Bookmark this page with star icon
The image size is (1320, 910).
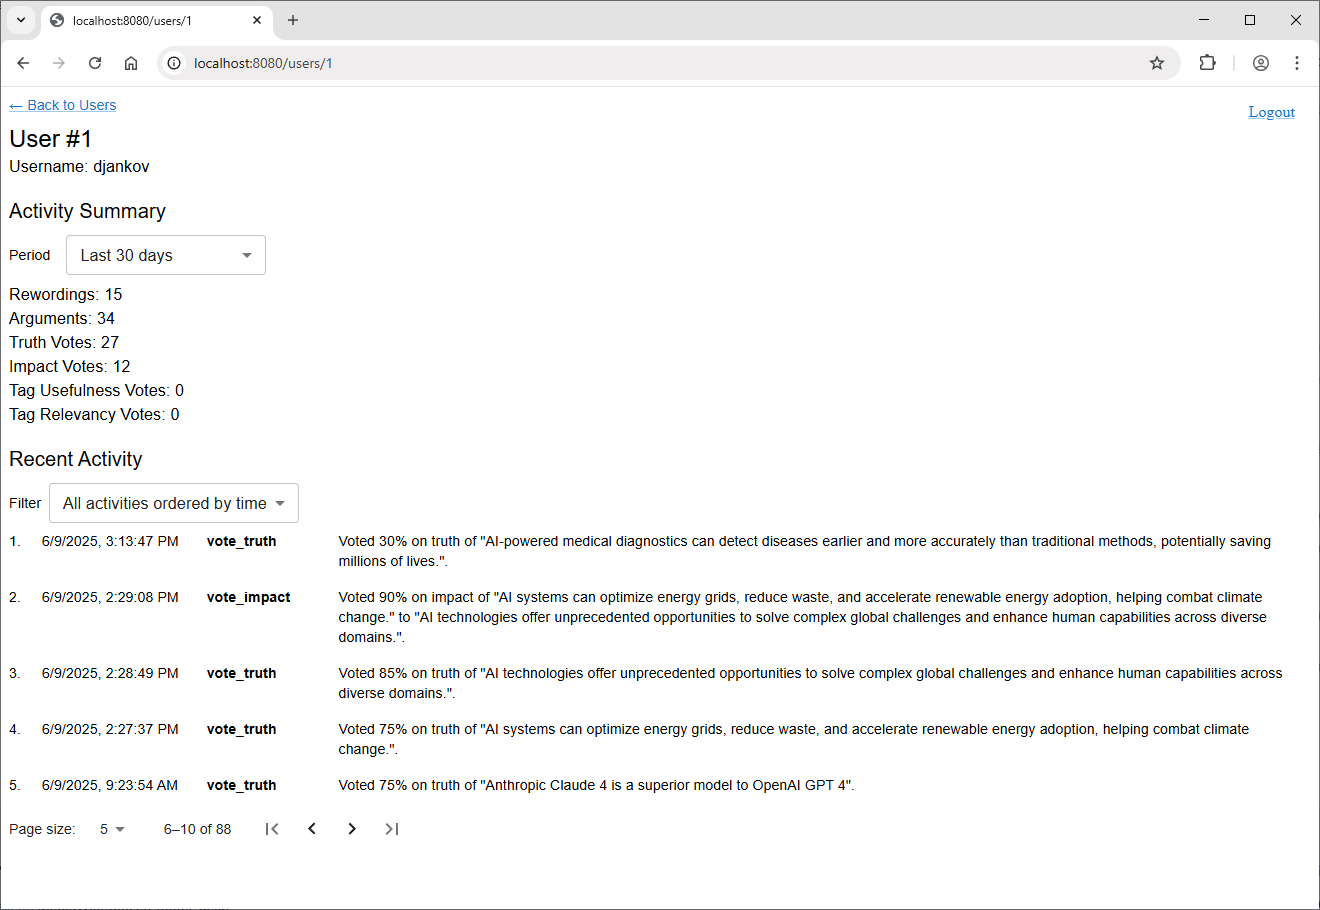1157,63
